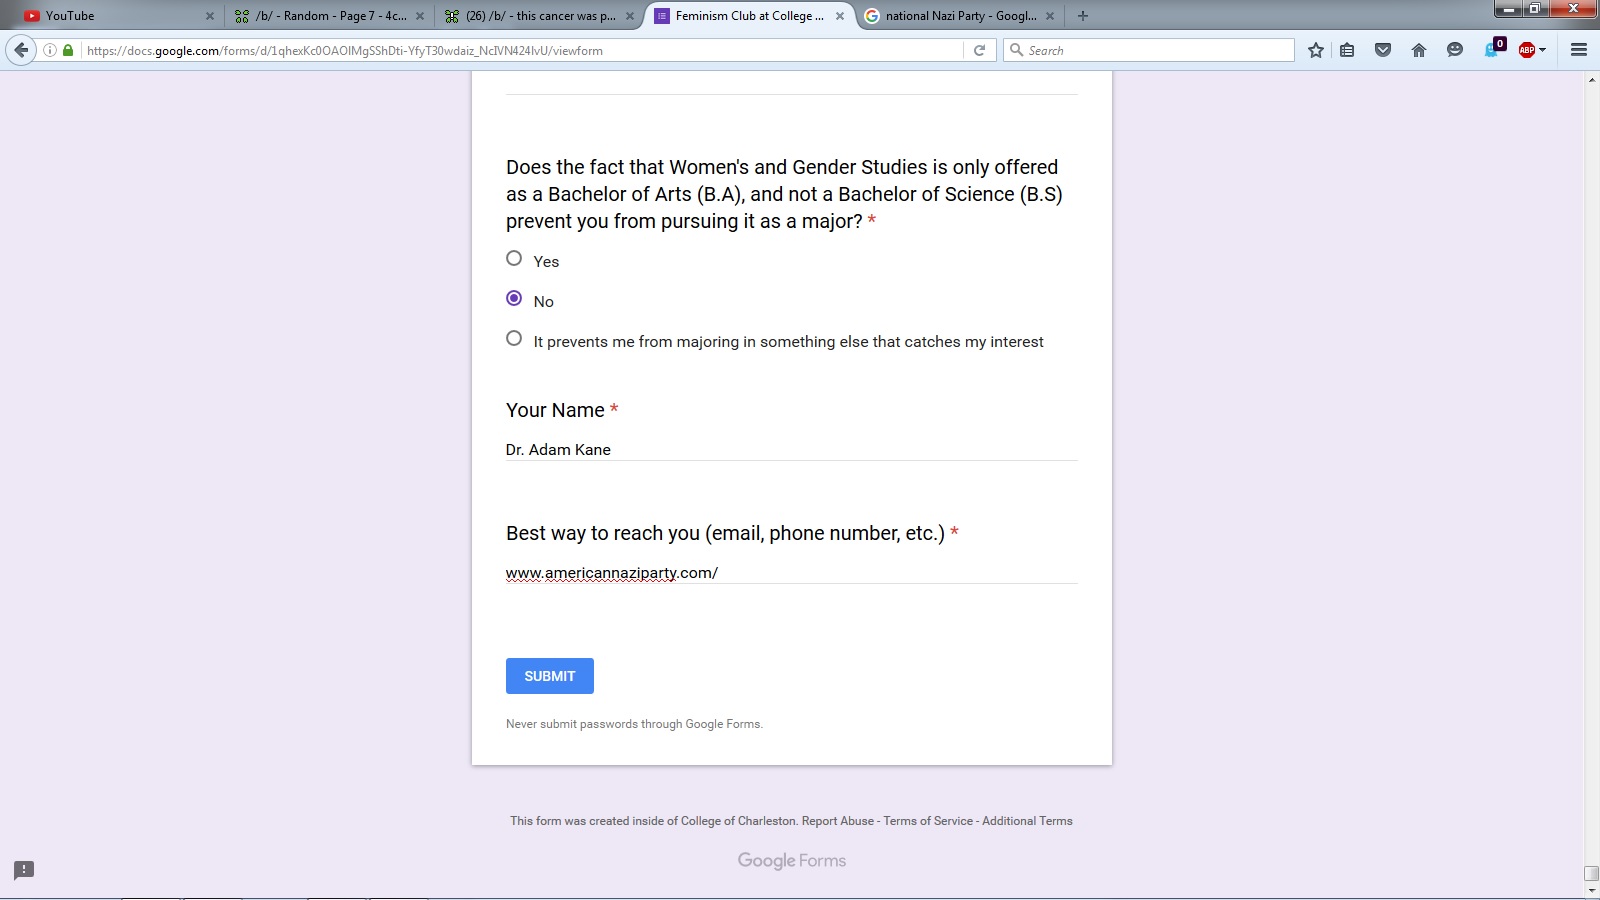Viewport: 1600px width, 900px height.
Task: Open the Additional Terms link
Action: (x=1027, y=821)
